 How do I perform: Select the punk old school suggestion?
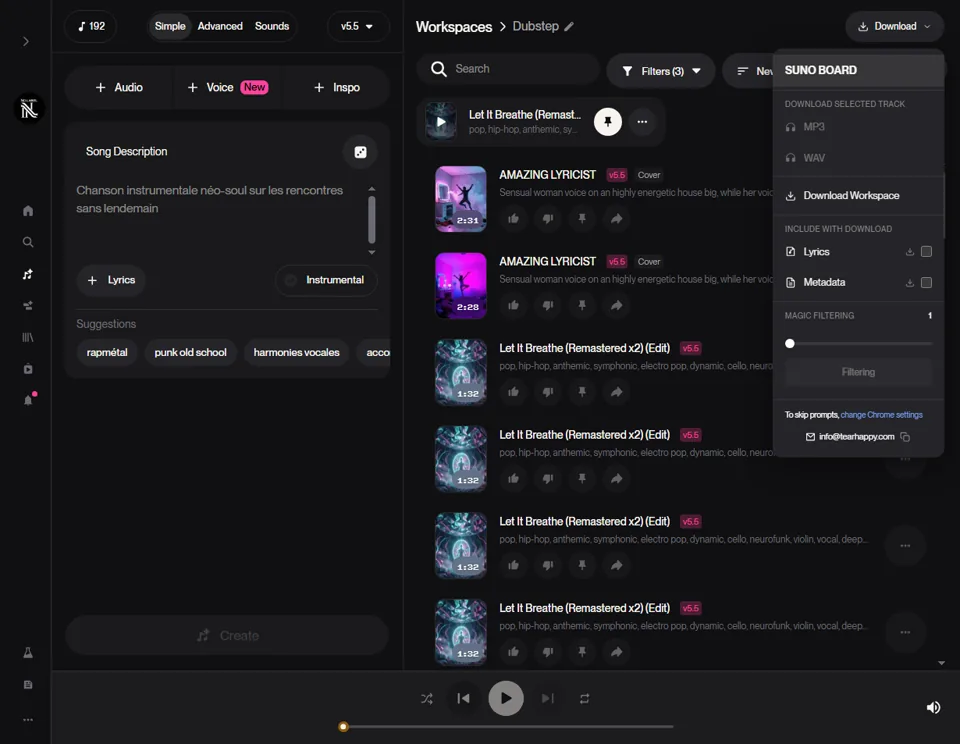coord(190,353)
